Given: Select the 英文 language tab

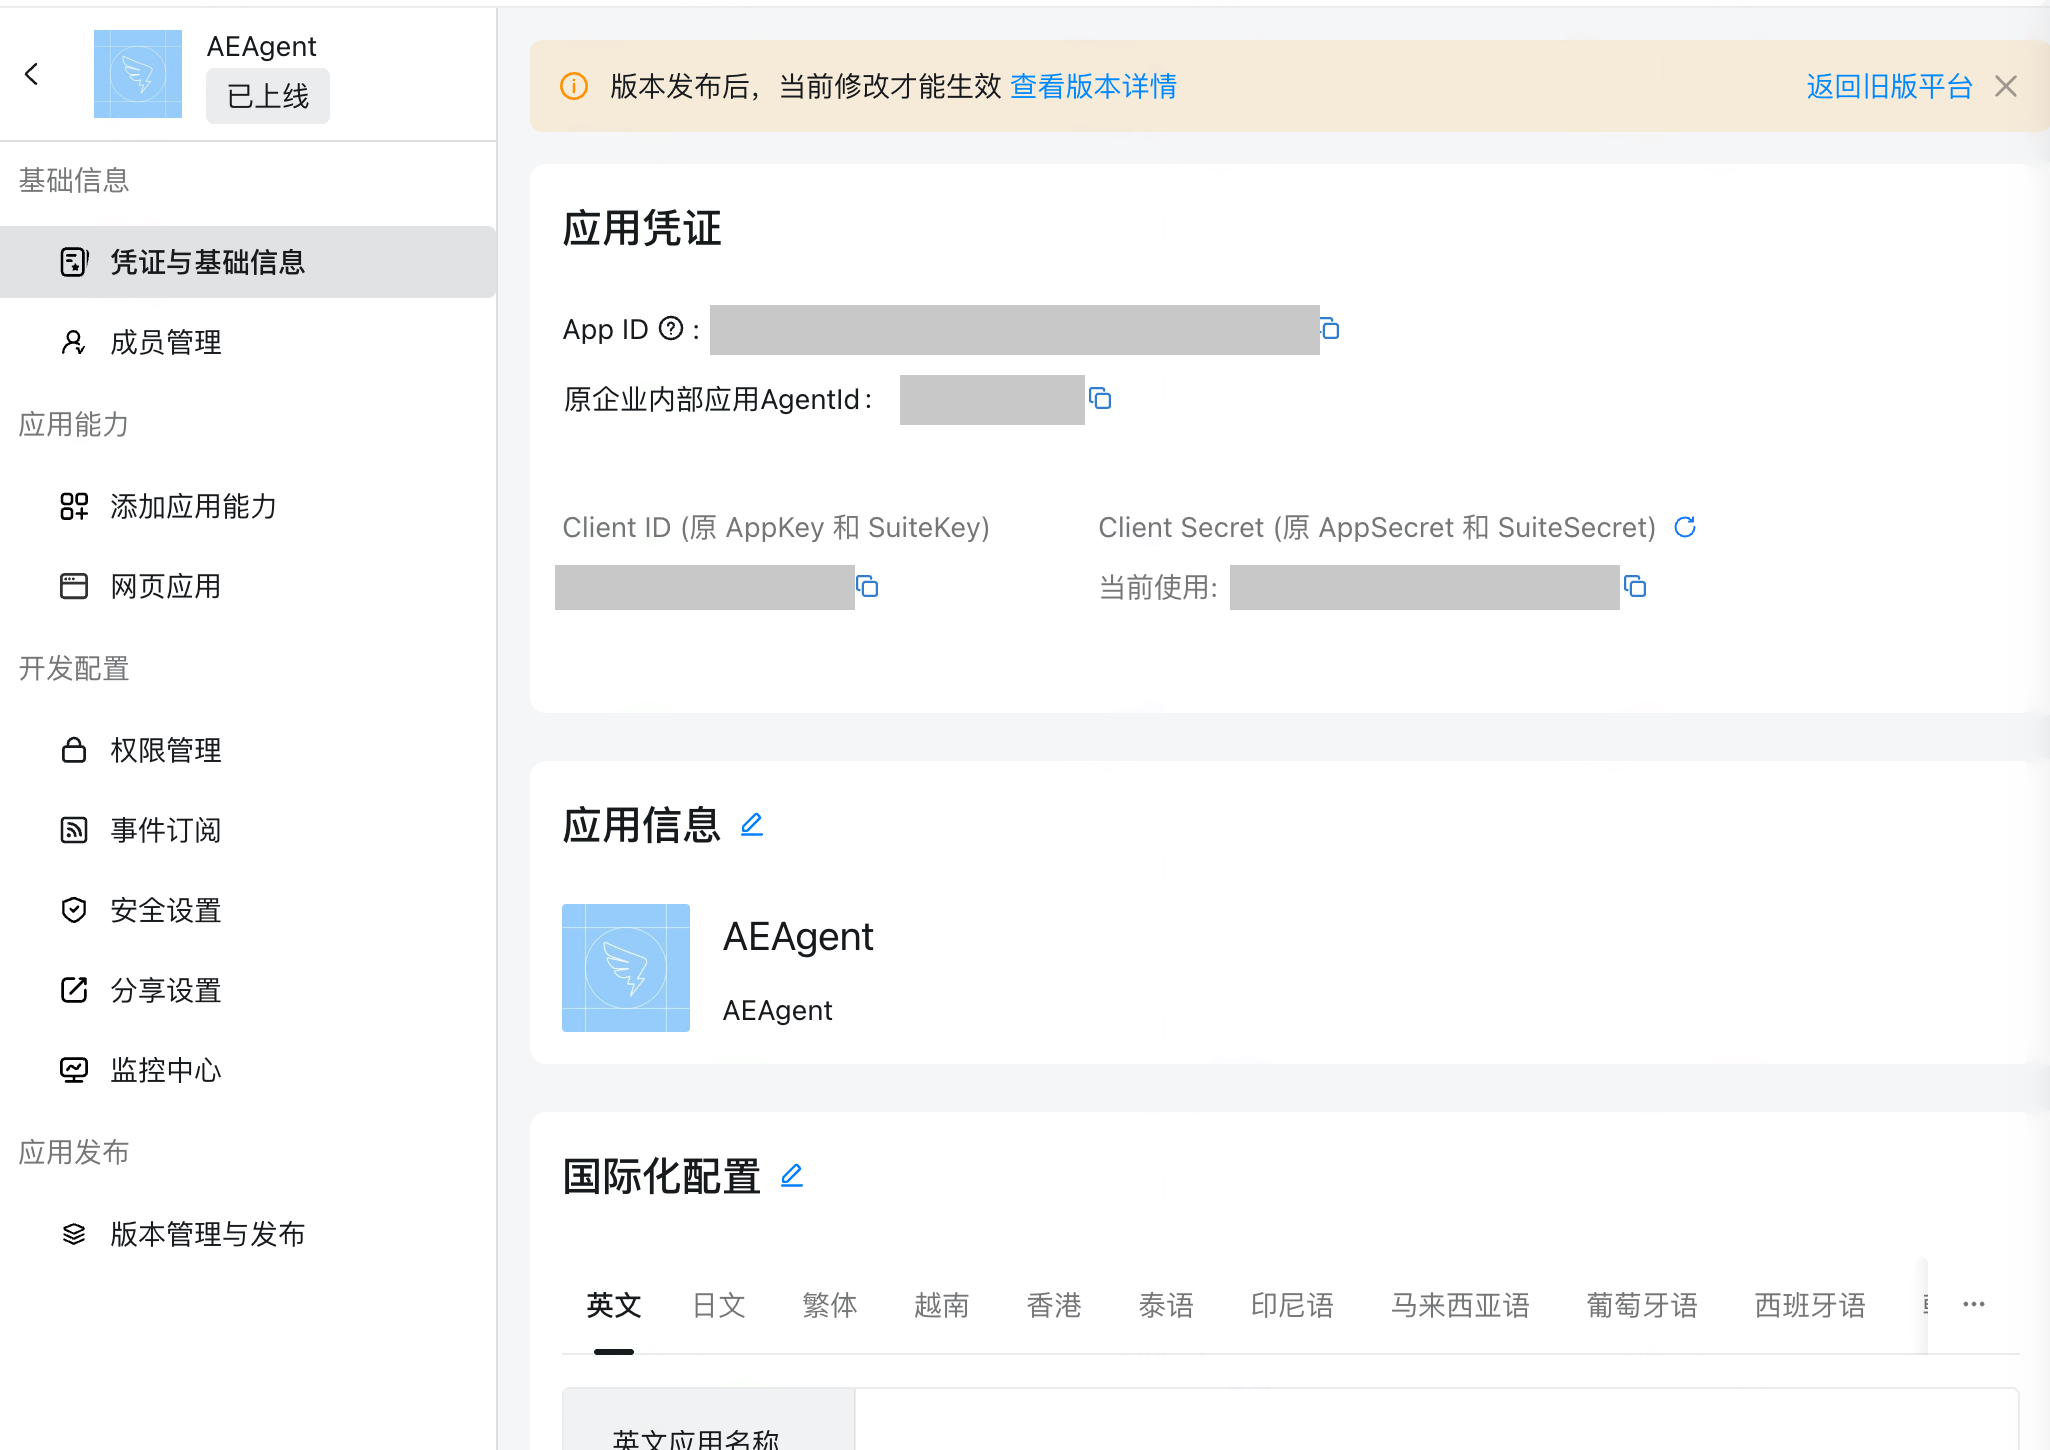Looking at the screenshot, I should (x=614, y=1305).
